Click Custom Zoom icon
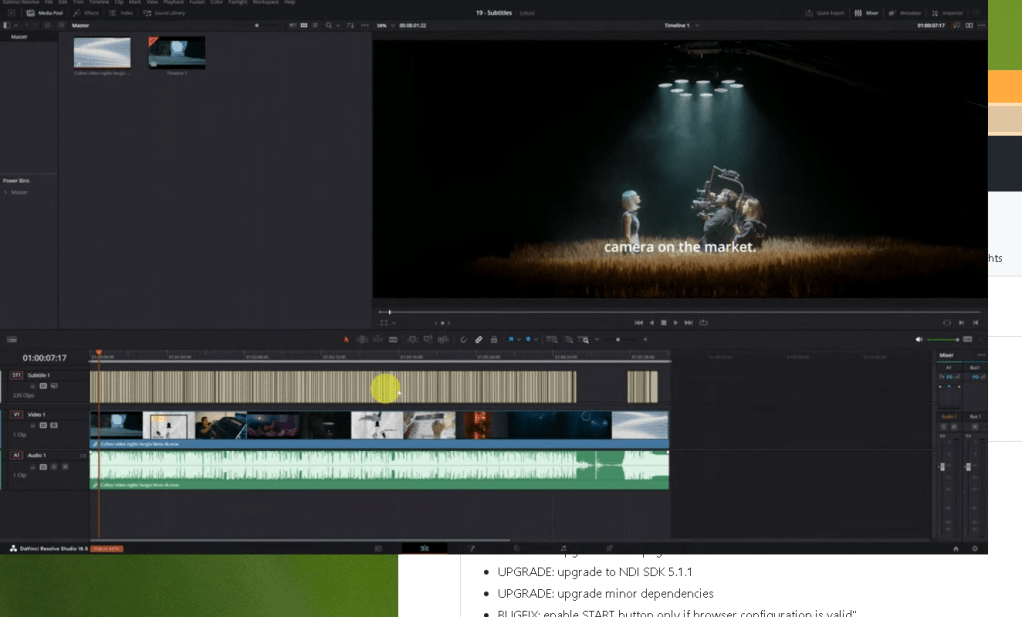Viewport: 1022px width, 617px height. [x=583, y=339]
